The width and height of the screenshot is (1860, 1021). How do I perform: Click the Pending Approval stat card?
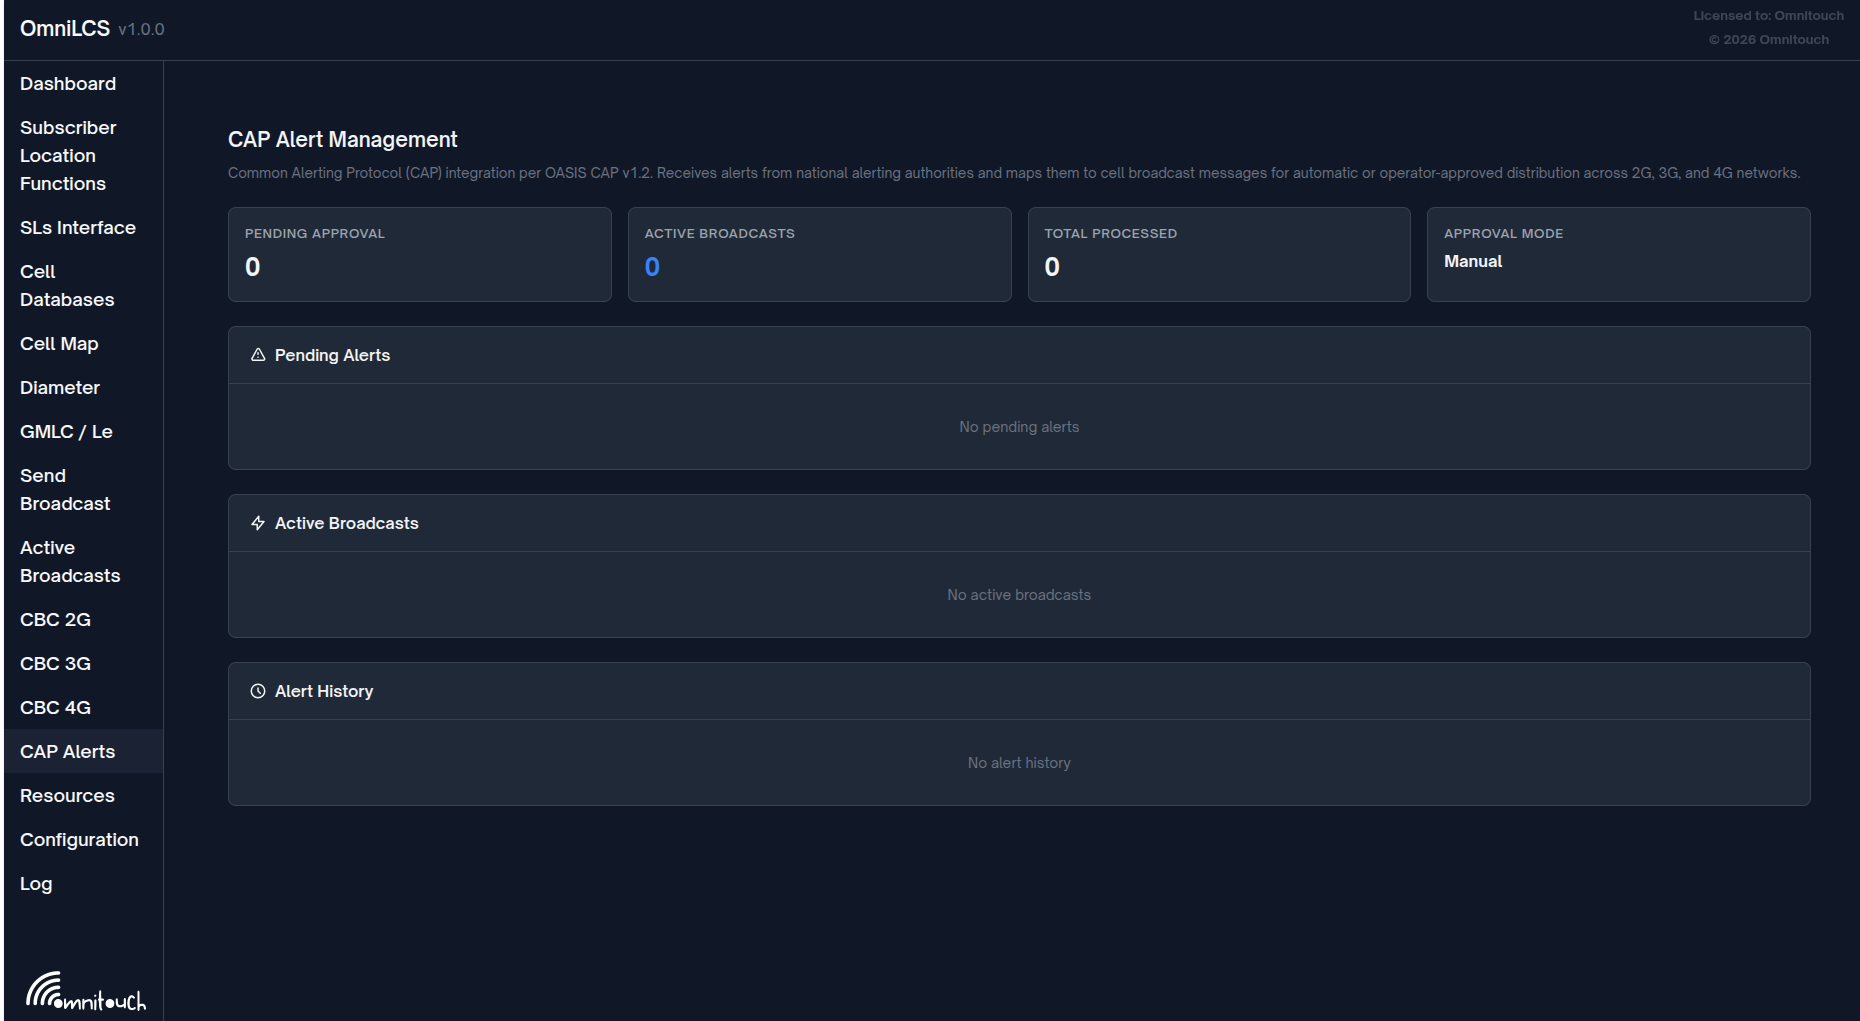pyautogui.click(x=419, y=254)
